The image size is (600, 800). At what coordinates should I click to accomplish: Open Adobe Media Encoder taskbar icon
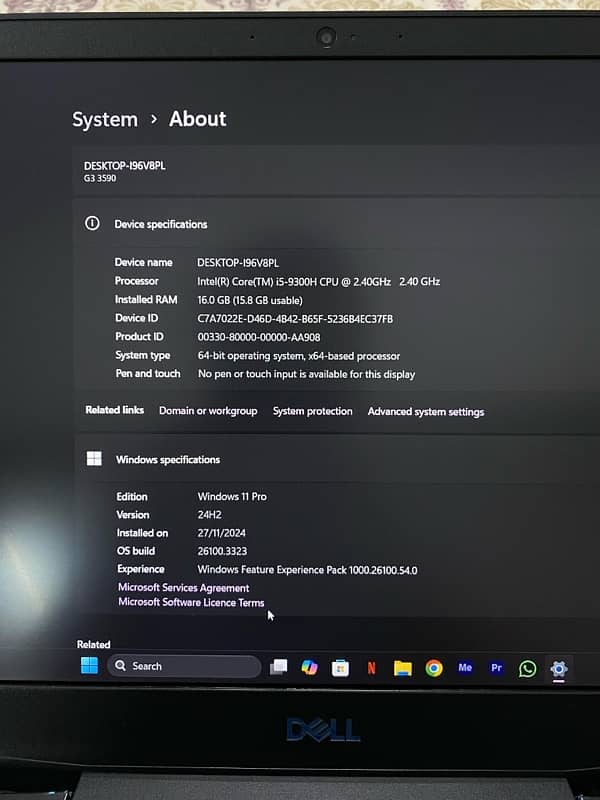point(465,668)
